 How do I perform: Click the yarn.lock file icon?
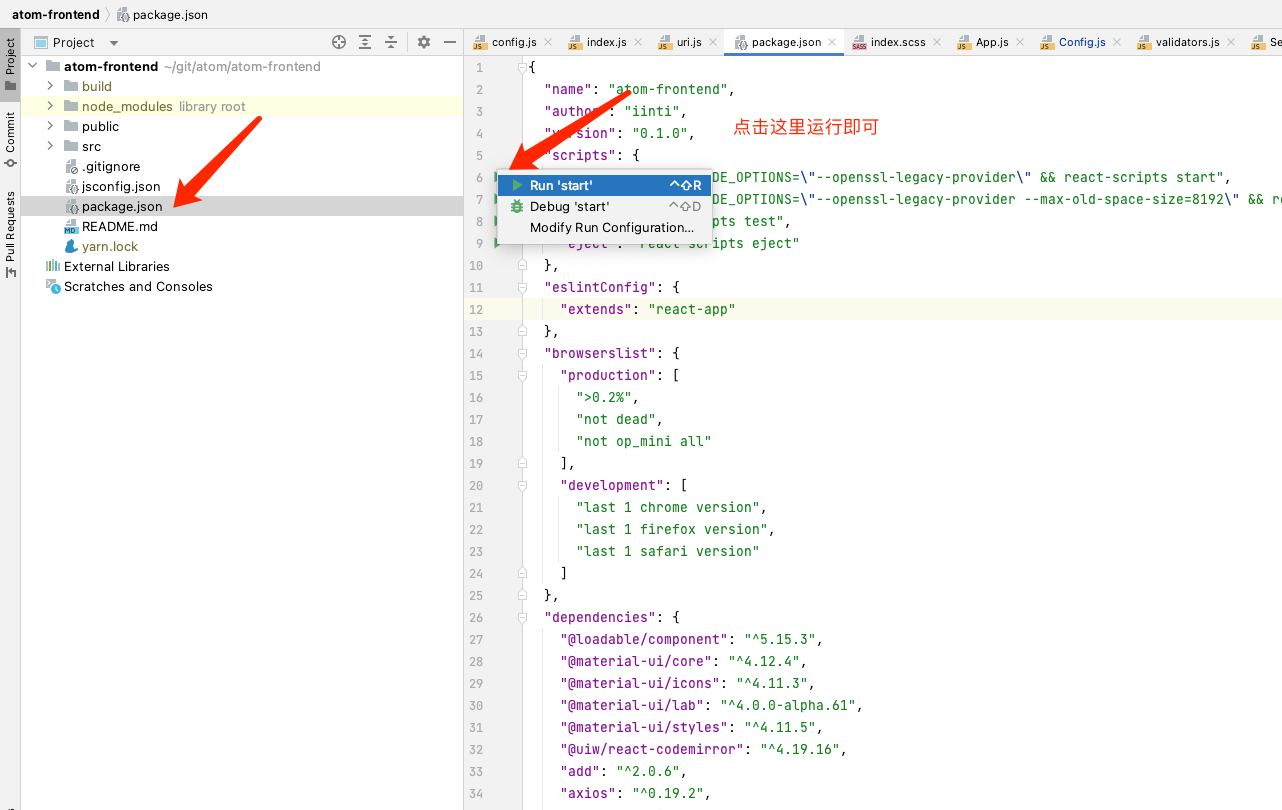pos(71,246)
